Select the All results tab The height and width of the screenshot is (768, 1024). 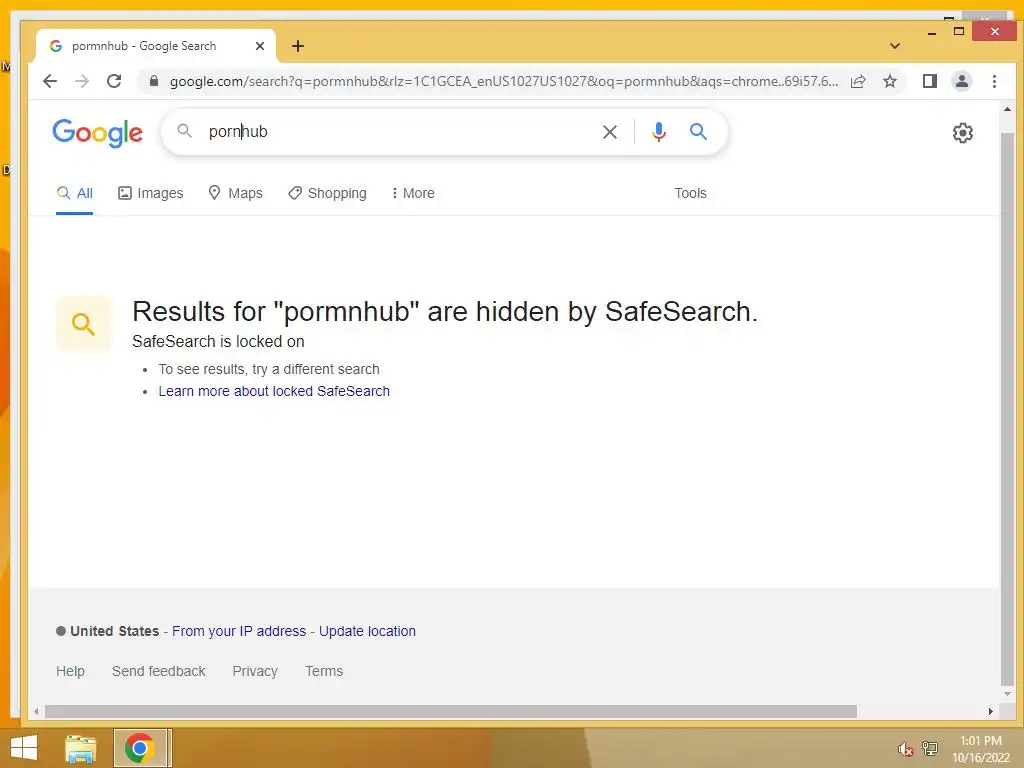[x=74, y=193]
